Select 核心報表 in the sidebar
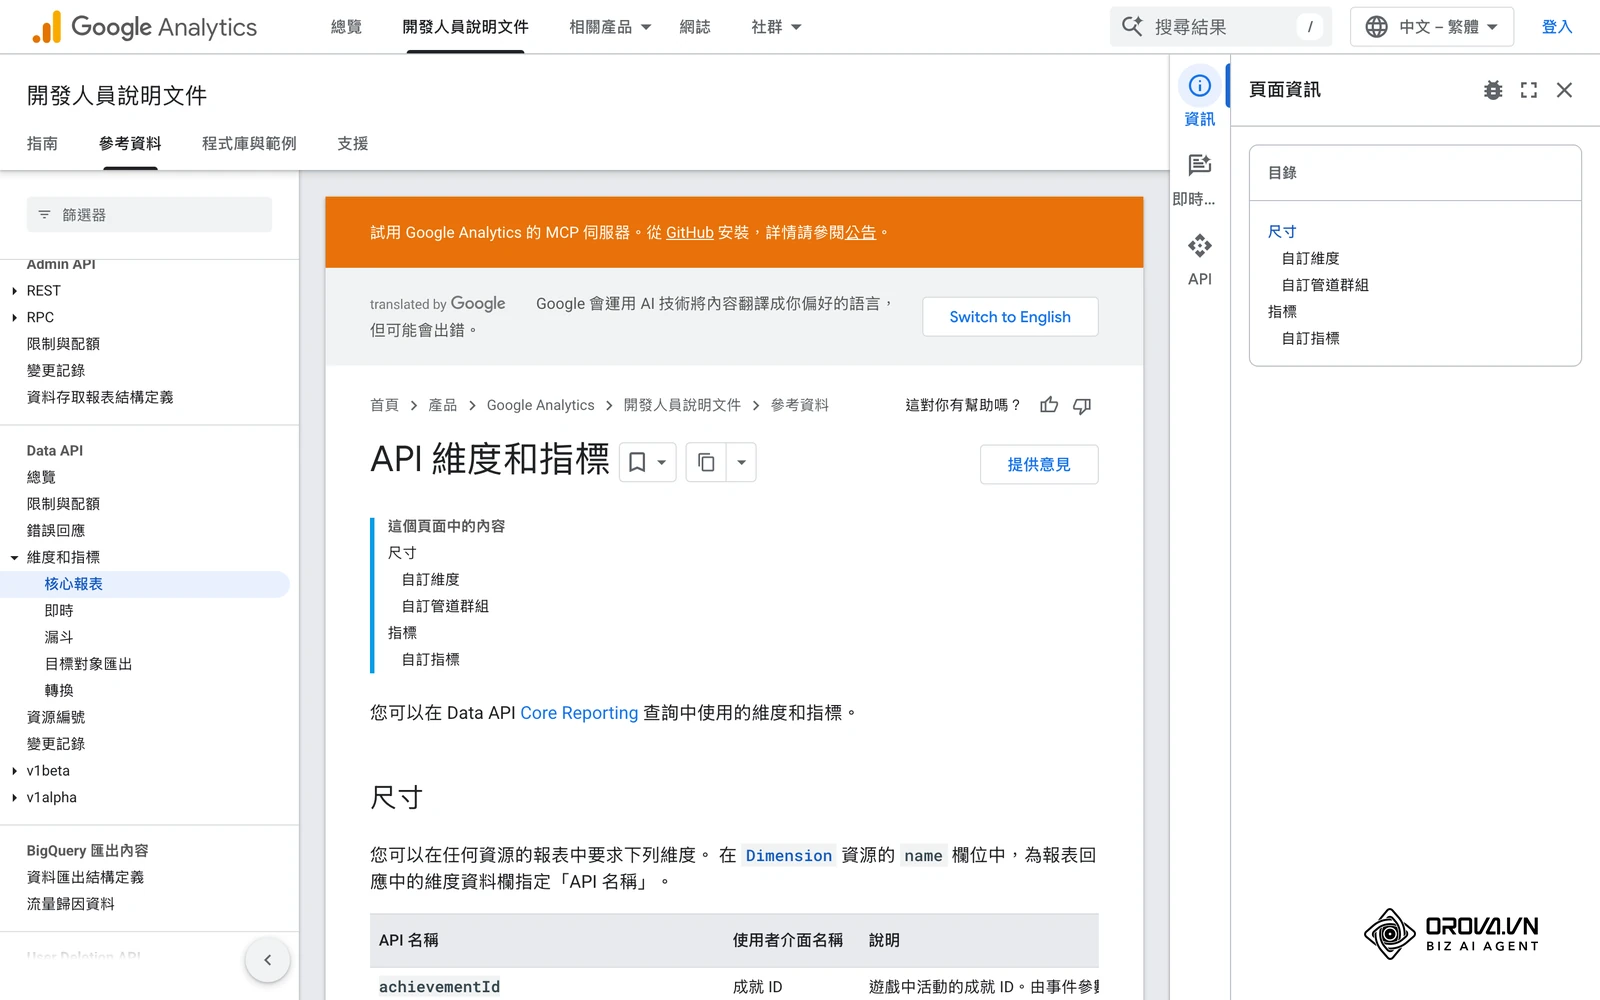The height and width of the screenshot is (1000, 1600). tap(73, 584)
